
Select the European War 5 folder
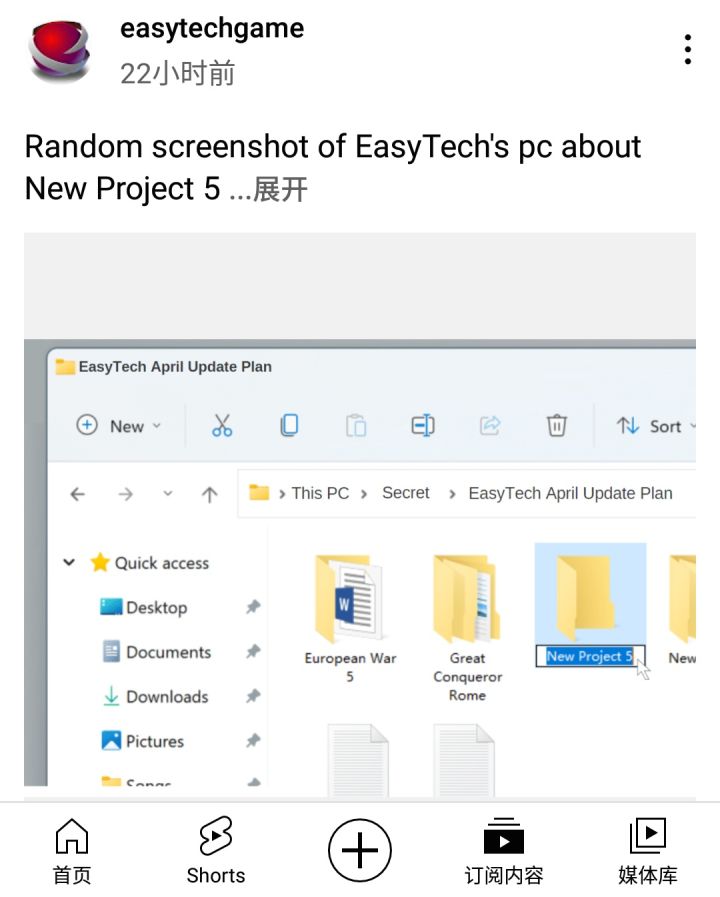tap(350, 618)
